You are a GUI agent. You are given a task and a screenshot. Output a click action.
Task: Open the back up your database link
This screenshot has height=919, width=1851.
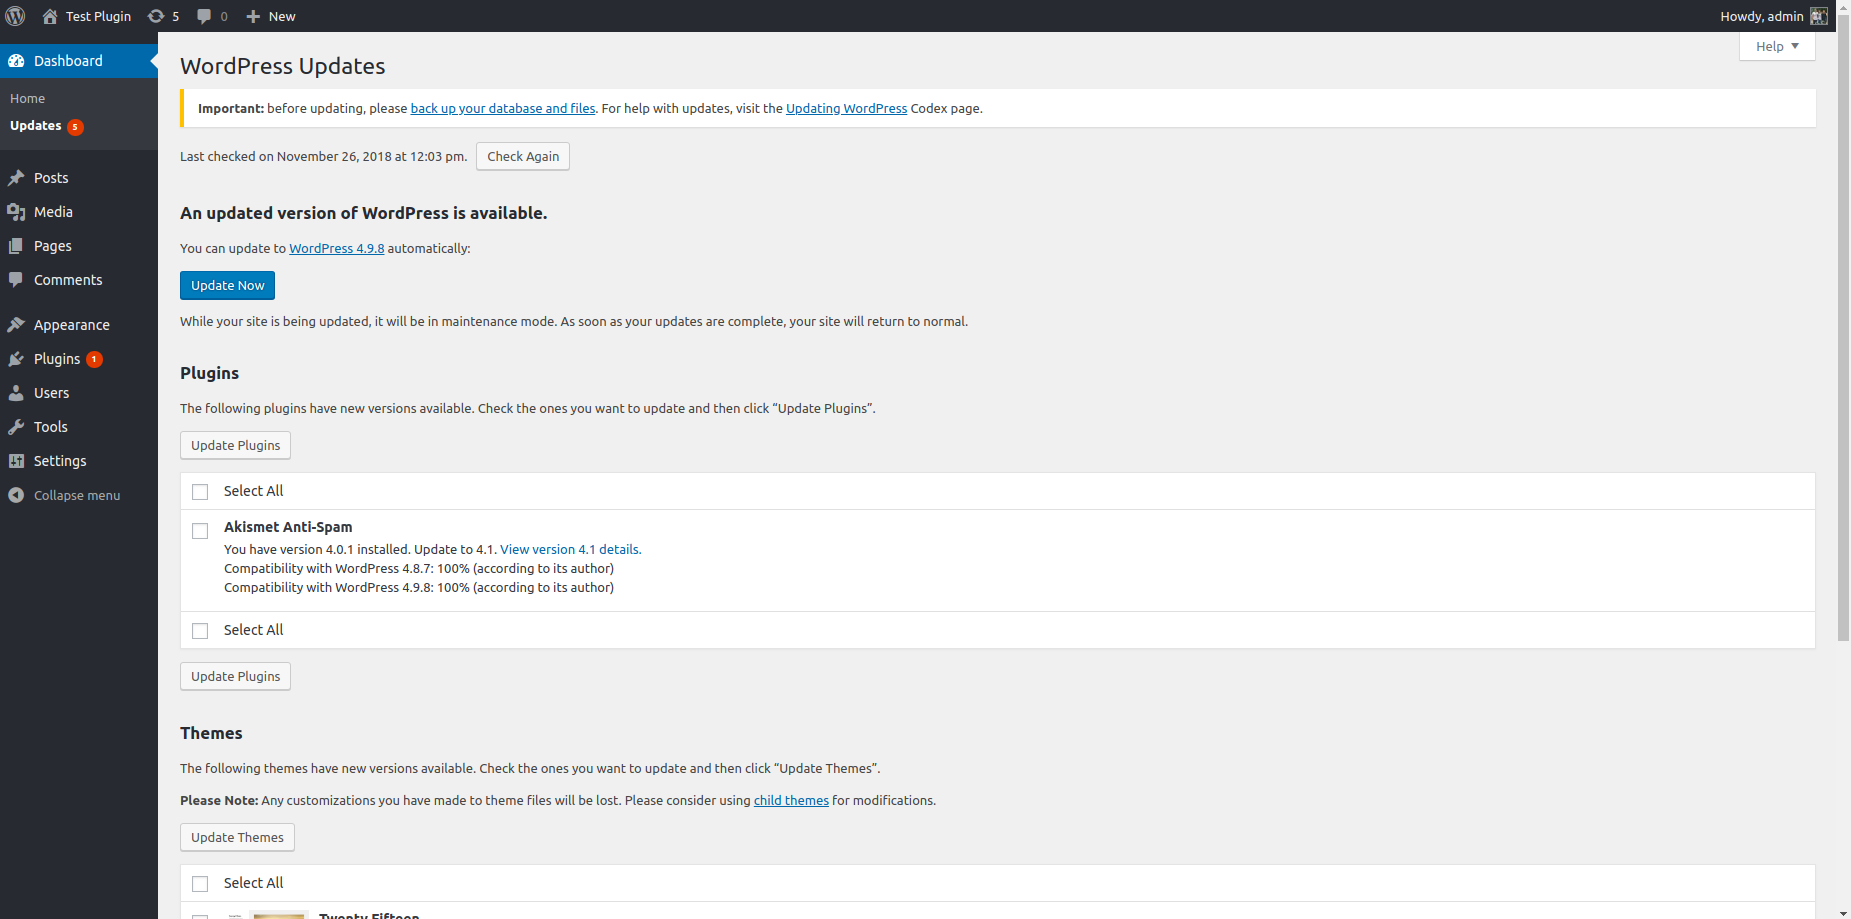503,108
